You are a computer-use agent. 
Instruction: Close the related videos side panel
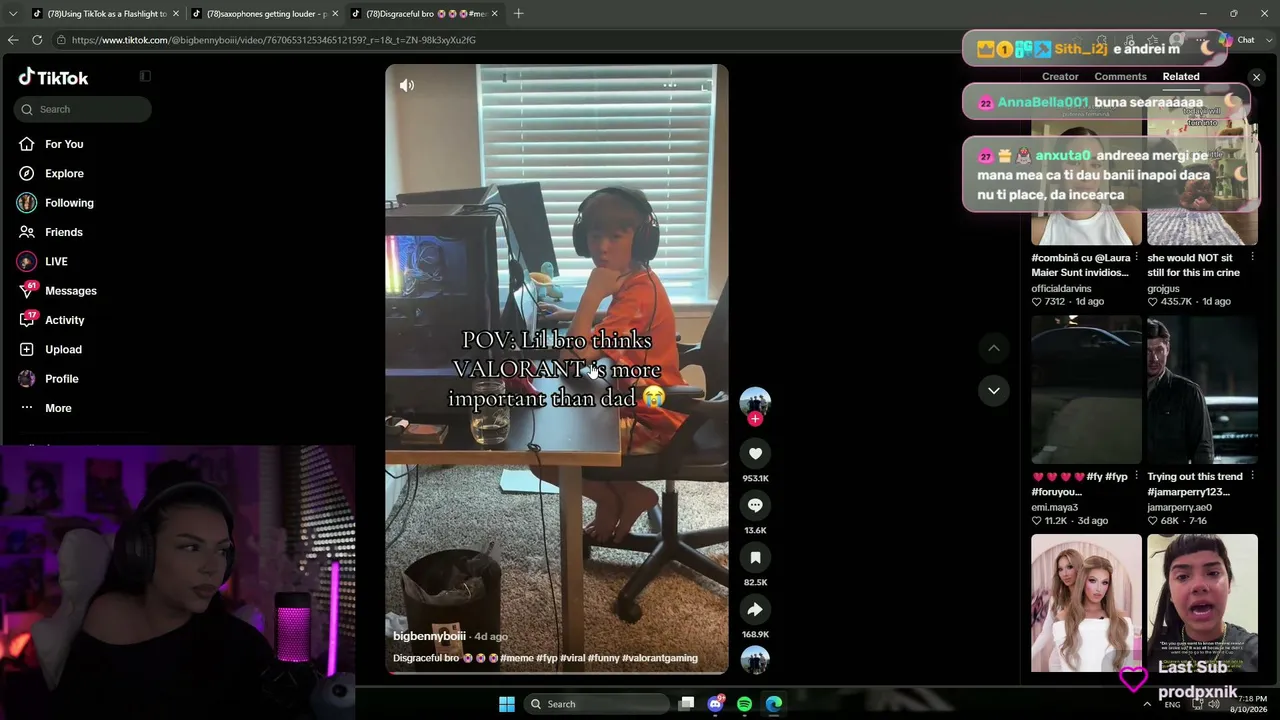coord(1257,77)
